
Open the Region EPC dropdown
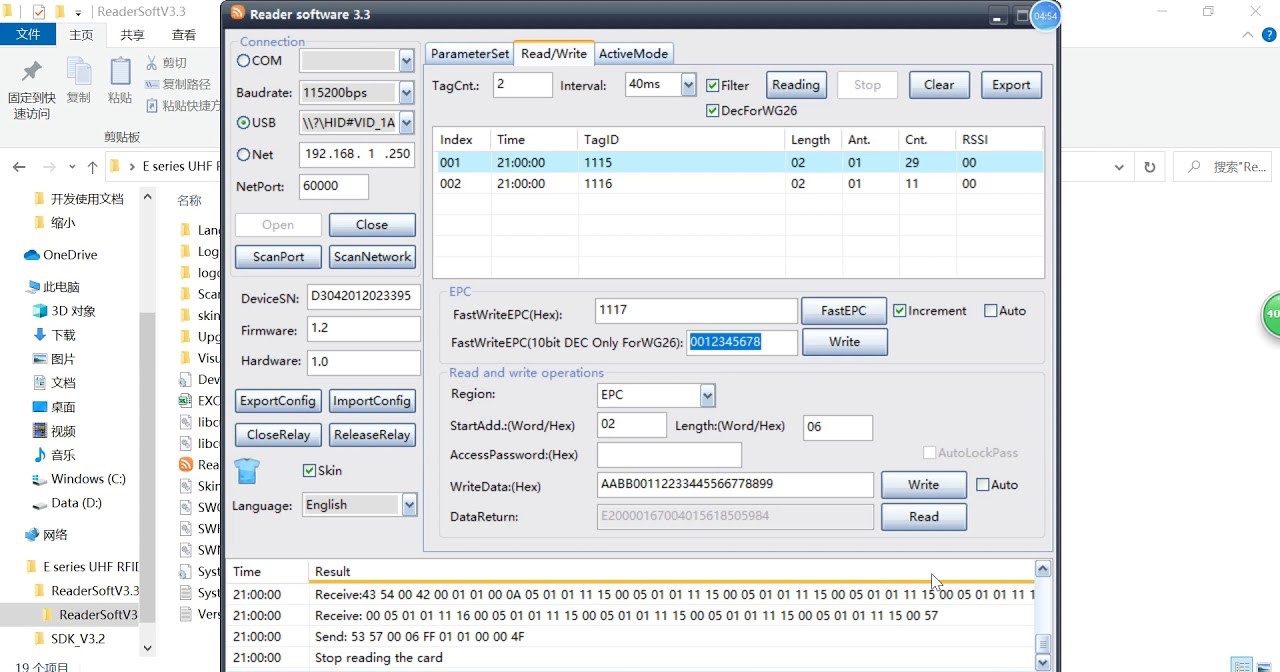[707, 396]
